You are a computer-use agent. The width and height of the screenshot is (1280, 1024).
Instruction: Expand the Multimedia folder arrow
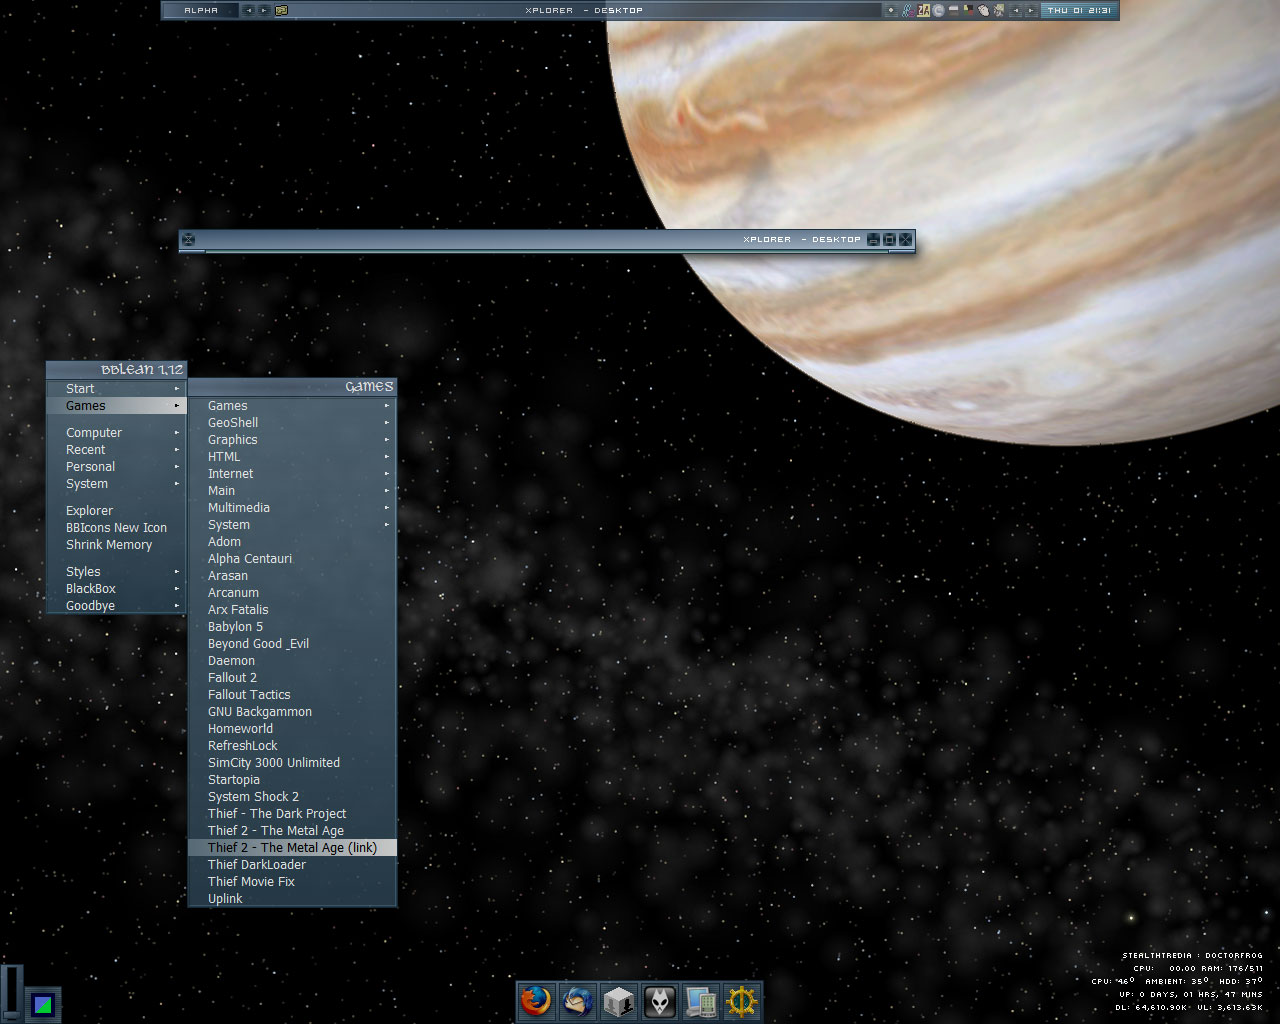387,508
